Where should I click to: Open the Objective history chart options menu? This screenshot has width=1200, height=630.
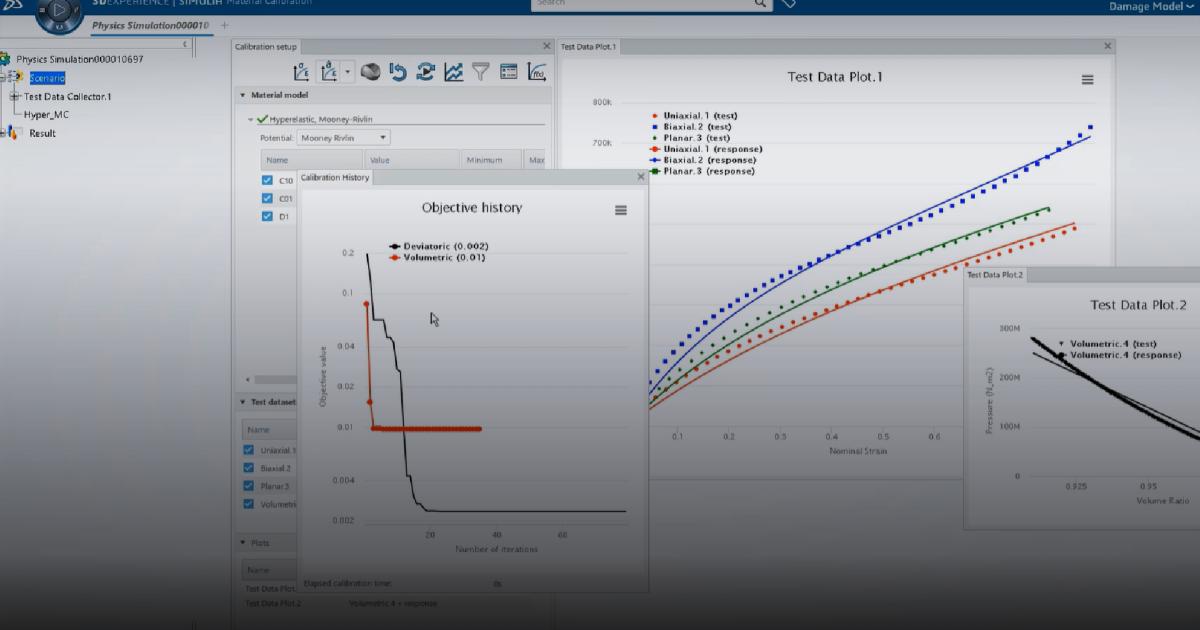click(621, 210)
